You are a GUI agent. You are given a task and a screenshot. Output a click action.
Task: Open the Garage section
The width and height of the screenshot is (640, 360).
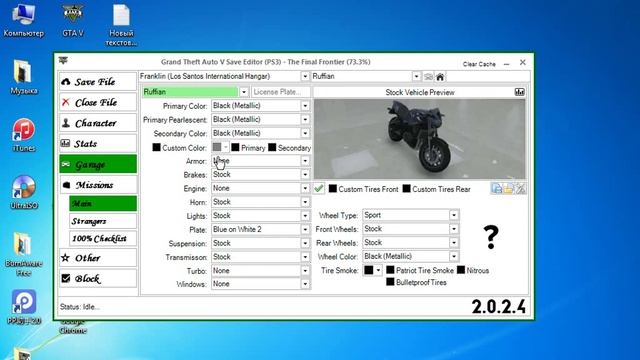point(98,164)
